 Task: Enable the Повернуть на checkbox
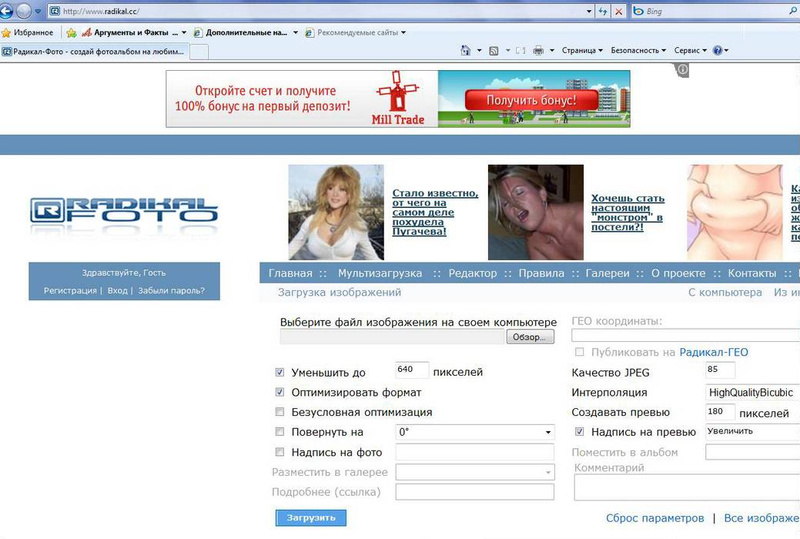[280, 432]
